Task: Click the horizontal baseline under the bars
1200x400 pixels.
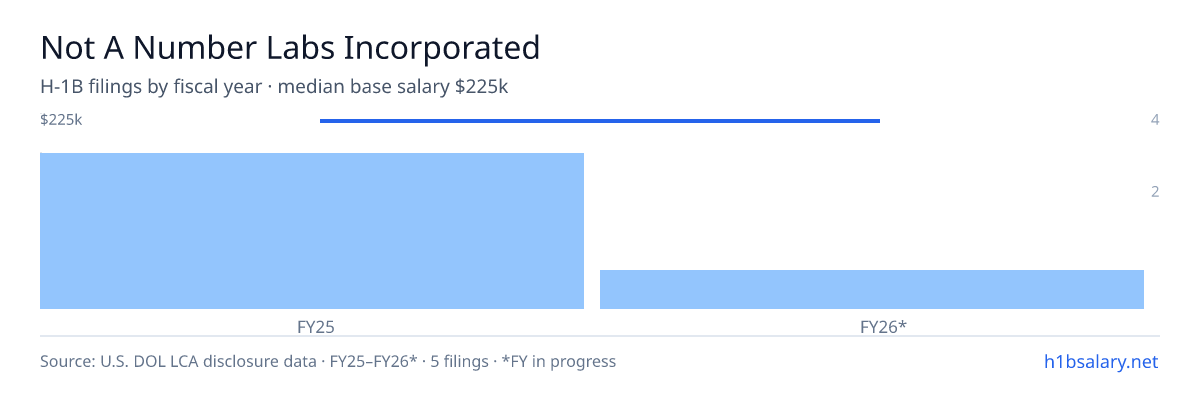Action: 600,336
